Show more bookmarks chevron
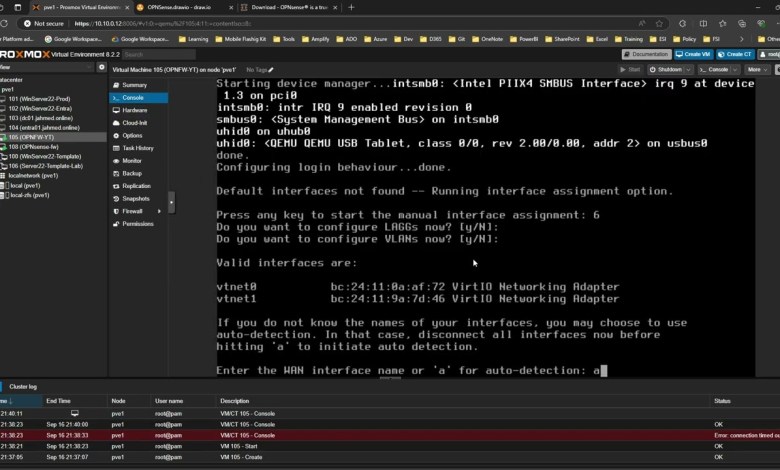This screenshot has height=470, width=780. coord(742,39)
